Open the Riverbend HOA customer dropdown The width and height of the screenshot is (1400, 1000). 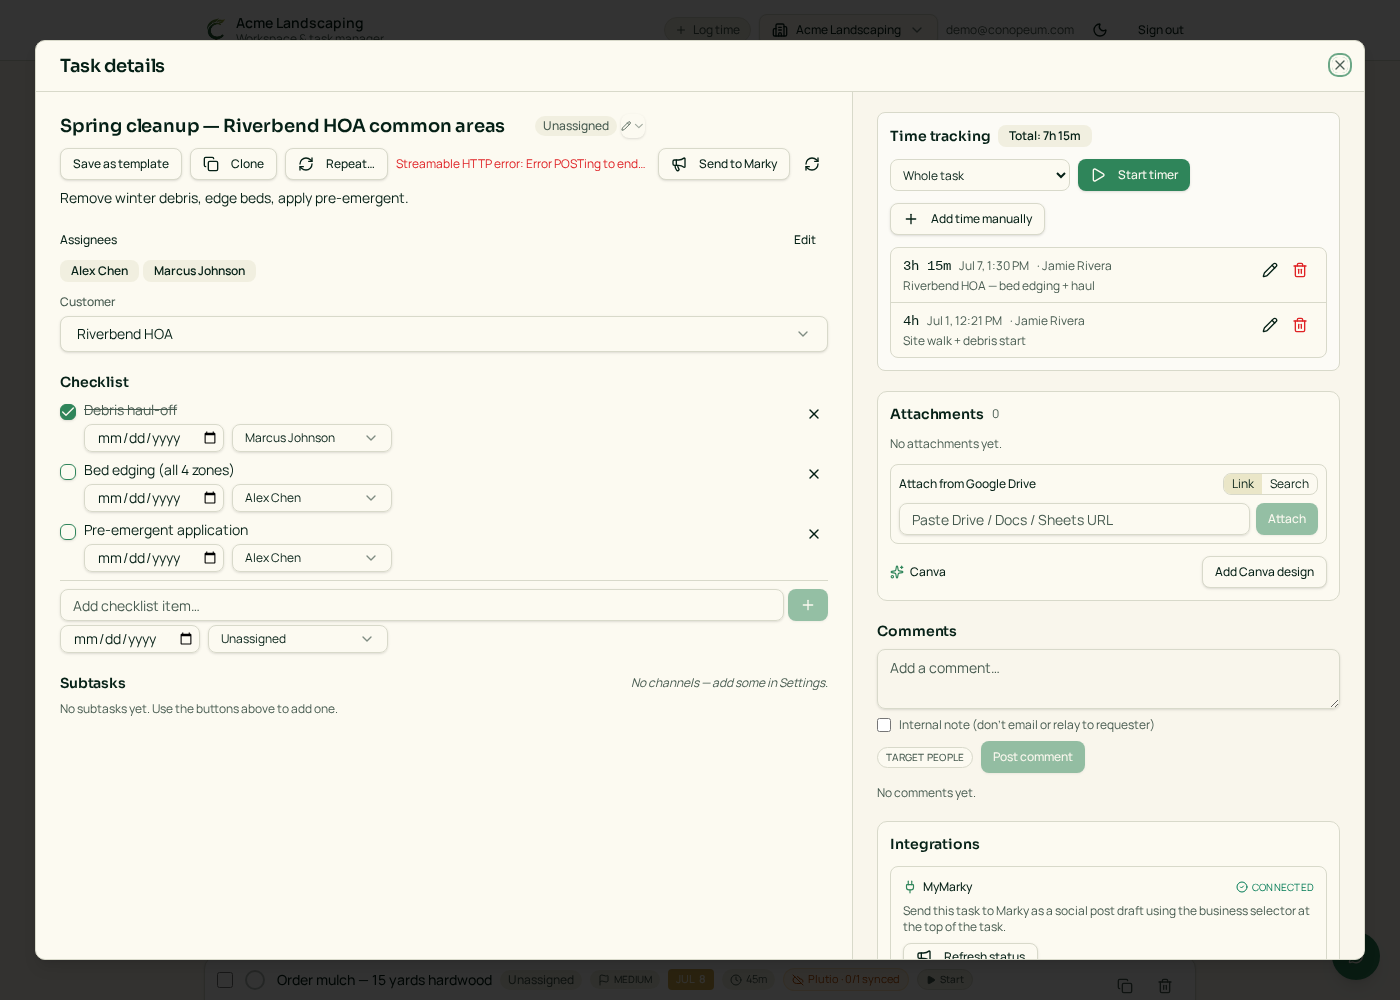444,334
